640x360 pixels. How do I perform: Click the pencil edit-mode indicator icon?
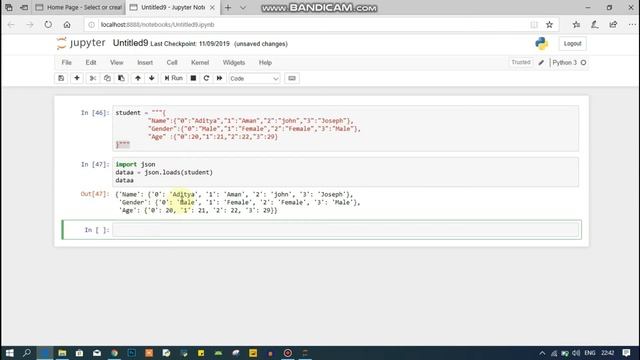pyautogui.click(x=541, y=62)
